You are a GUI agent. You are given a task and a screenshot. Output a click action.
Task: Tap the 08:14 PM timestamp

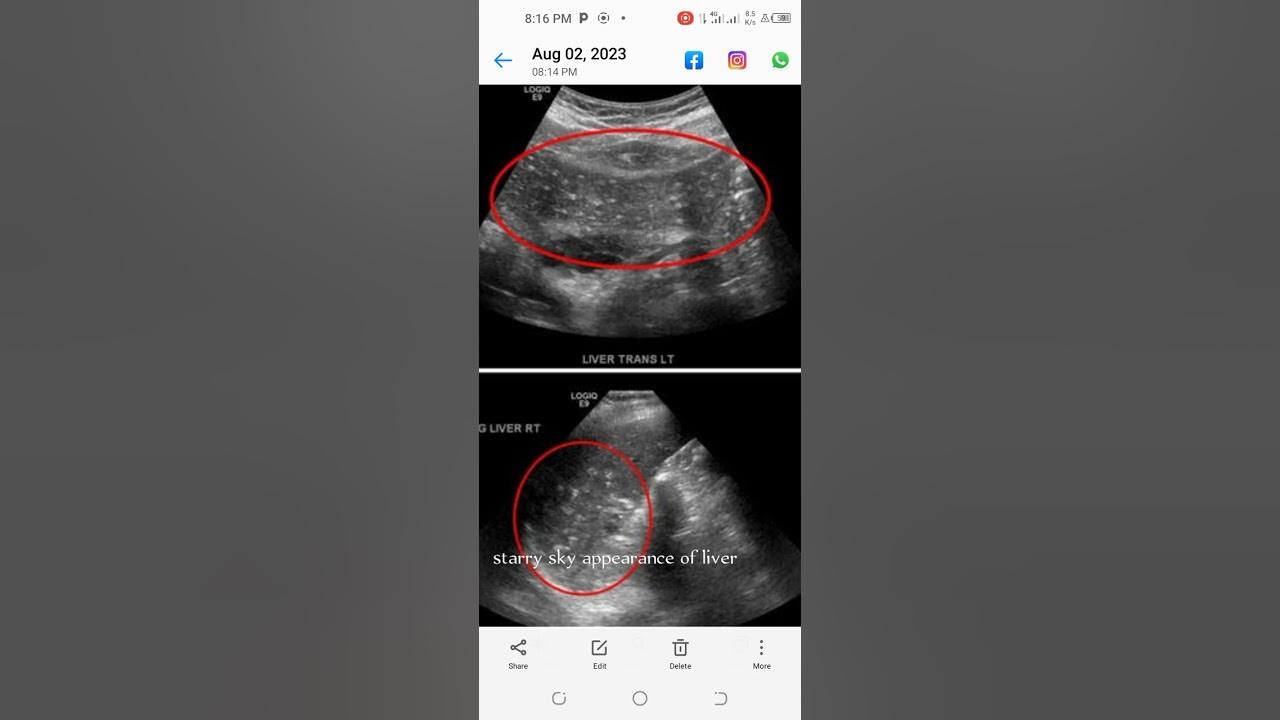coord(554,72)
